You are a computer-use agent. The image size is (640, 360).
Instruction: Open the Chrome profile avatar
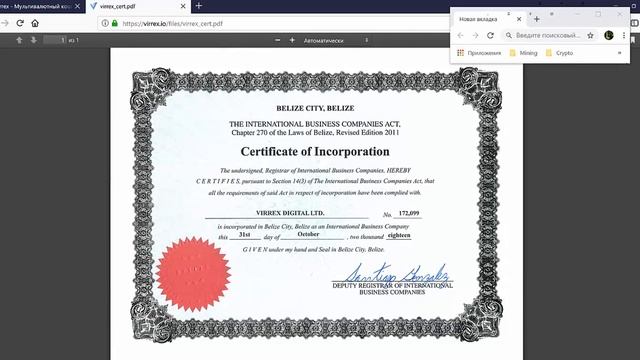pyautogui.click(x=609, y=36)
